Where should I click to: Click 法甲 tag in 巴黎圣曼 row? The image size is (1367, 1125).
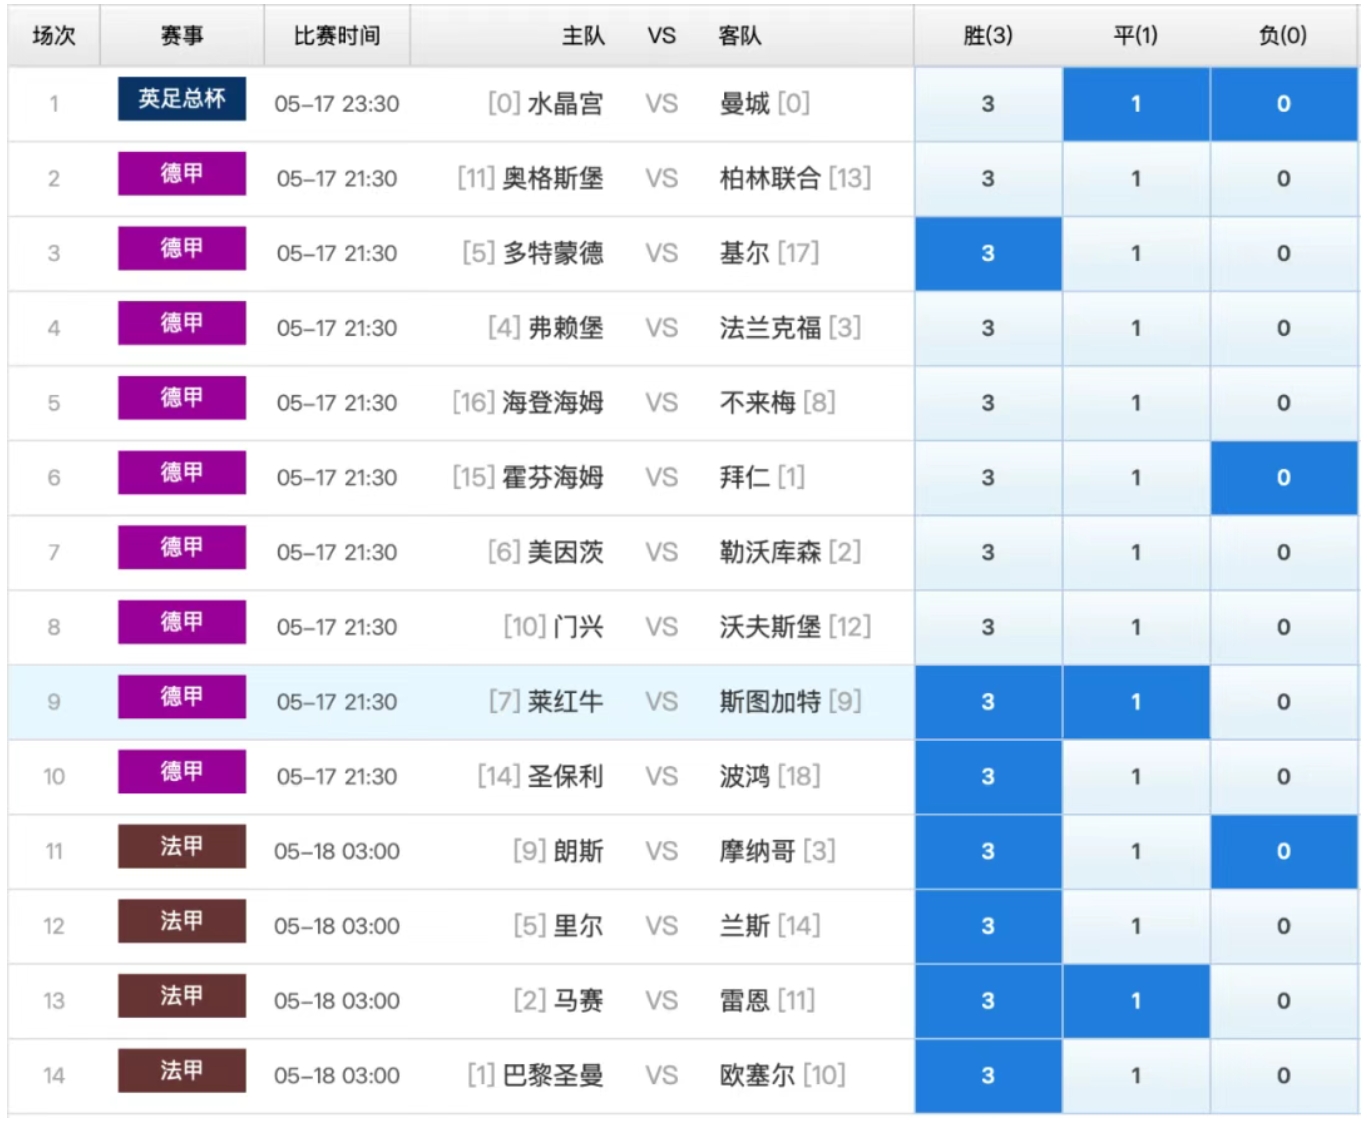[182, 1071]
